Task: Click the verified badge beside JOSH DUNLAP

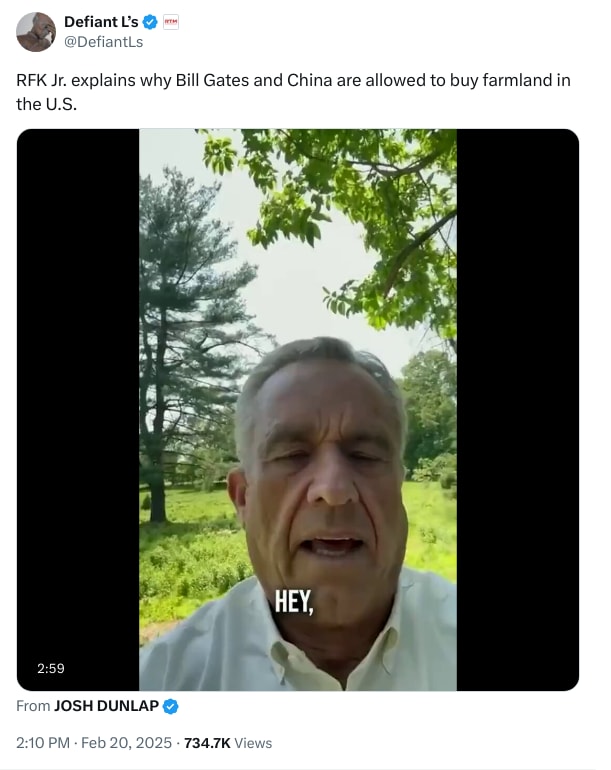Action: (x=170, y=706)
